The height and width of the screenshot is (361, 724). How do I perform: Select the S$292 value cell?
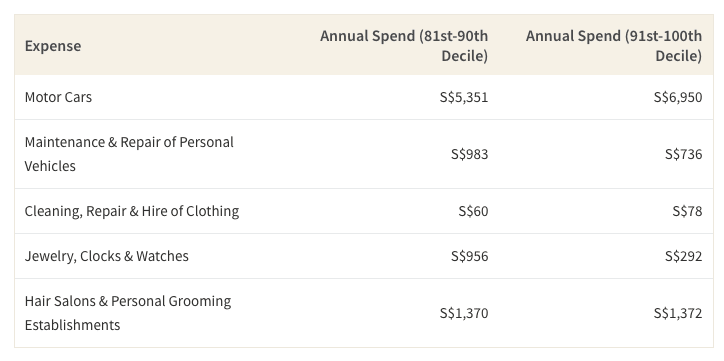(x=683, y=256)
